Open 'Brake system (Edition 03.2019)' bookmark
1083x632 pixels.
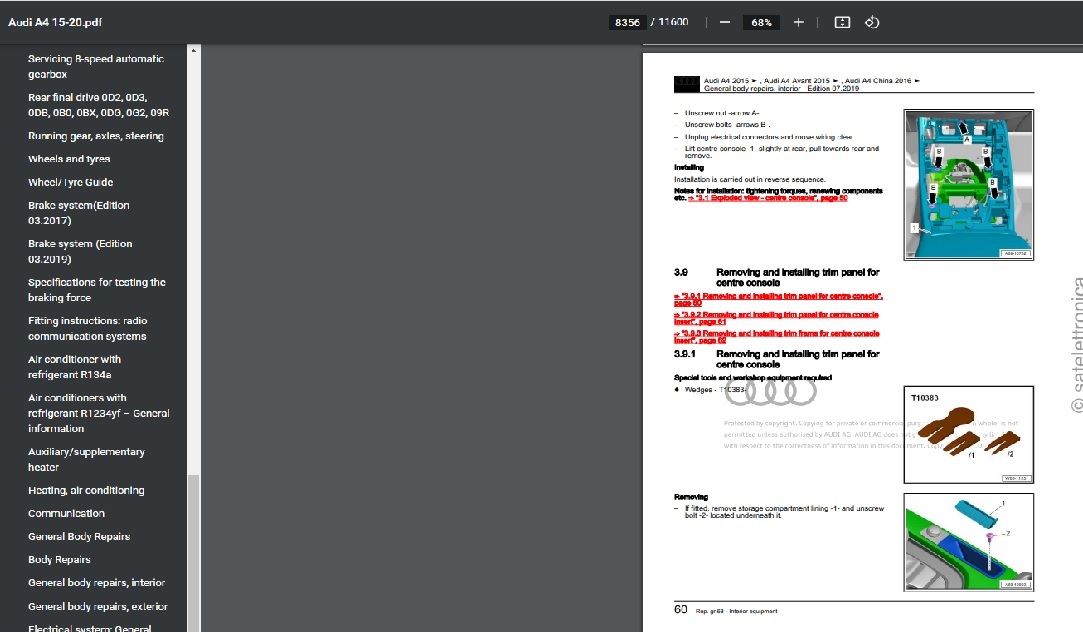[80, 251]
